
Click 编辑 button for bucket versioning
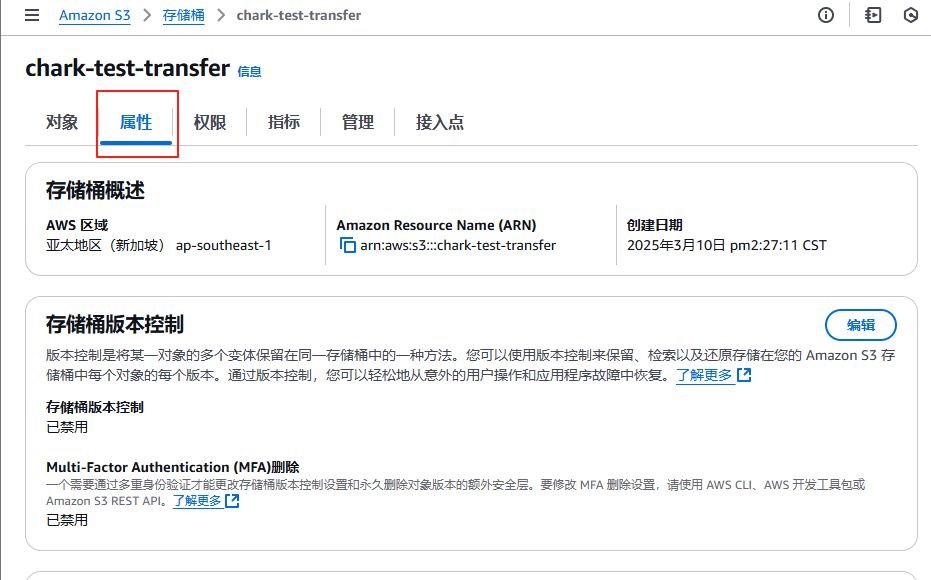pos(860,325)
